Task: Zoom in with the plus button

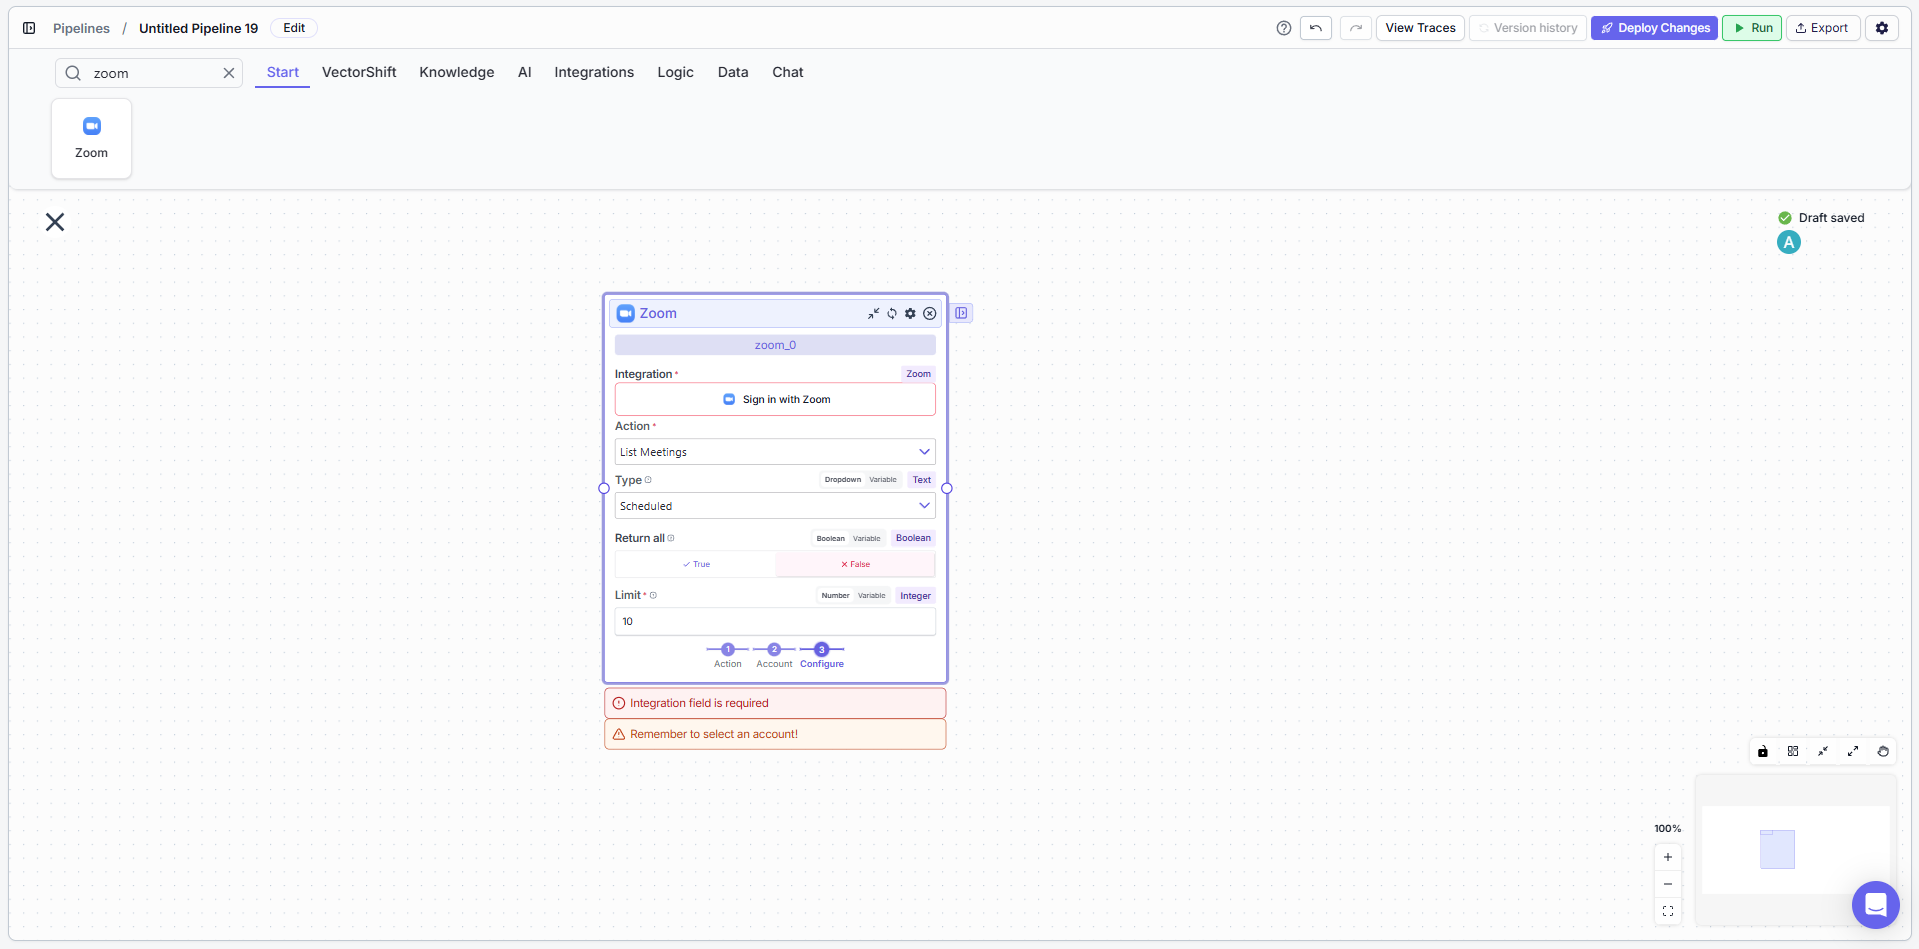Action: click(1668, 857)
